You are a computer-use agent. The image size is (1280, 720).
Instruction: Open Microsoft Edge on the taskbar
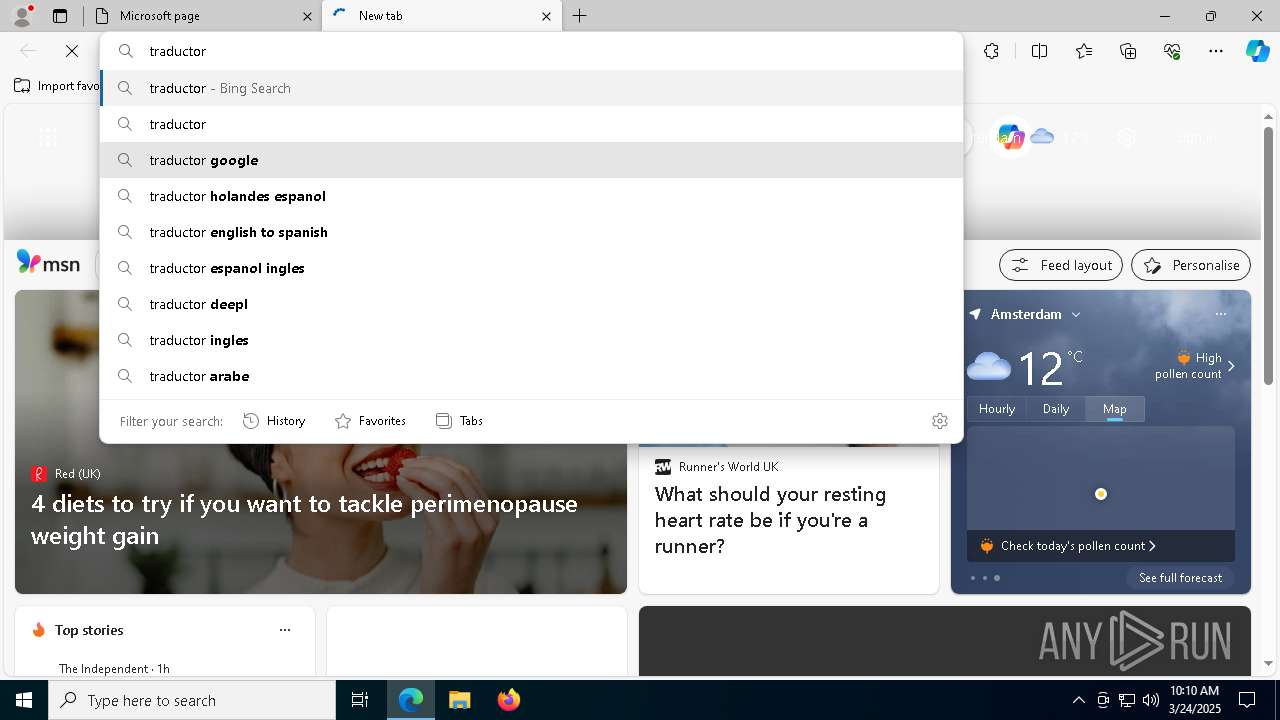click(411, 700)
